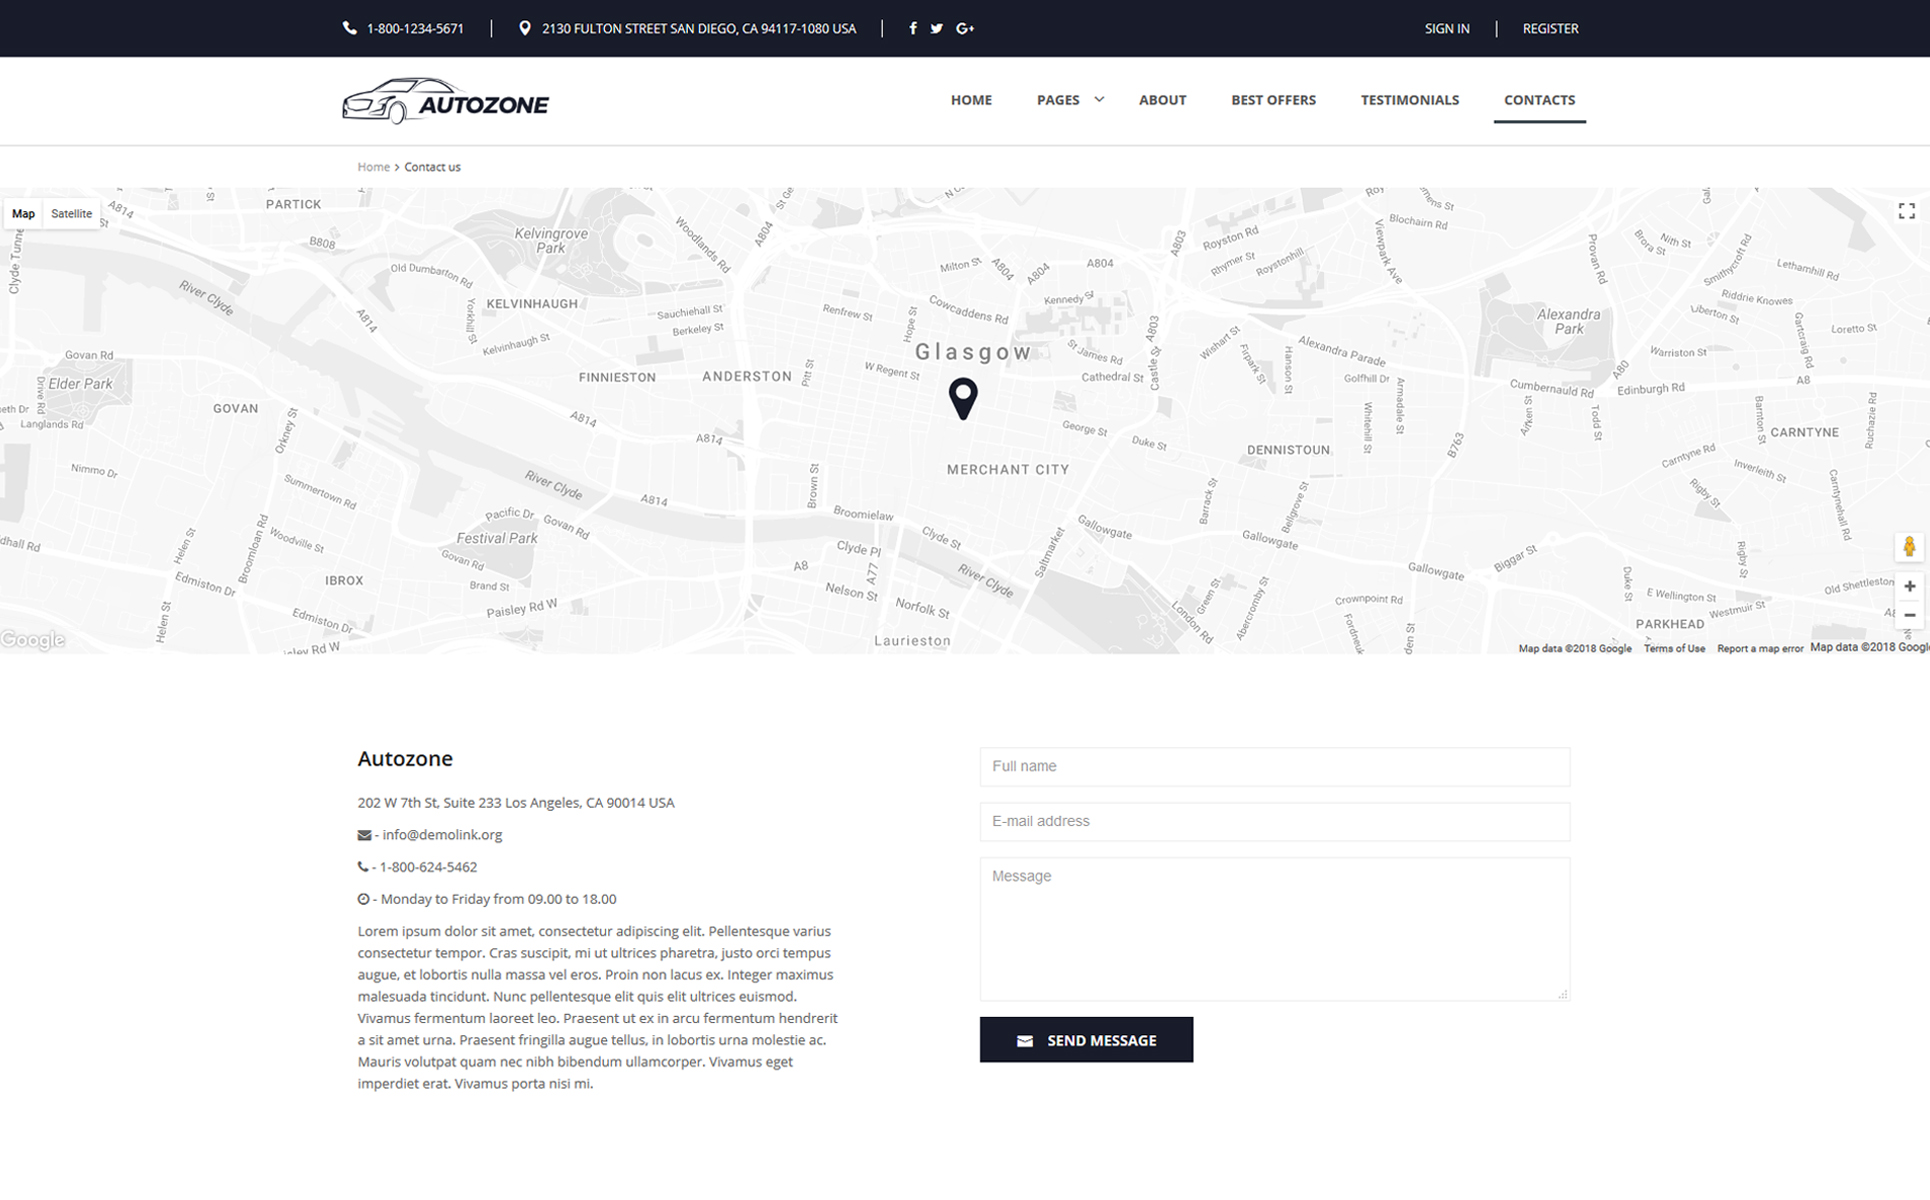
Task: Click the Autozone car logo
Action: point(445,101)
